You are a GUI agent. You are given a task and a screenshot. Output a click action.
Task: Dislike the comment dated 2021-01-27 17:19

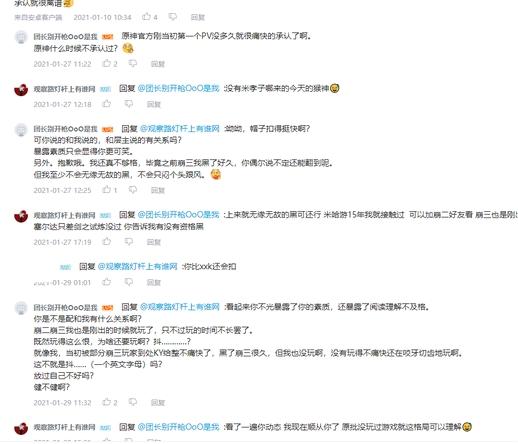[129, 242]
